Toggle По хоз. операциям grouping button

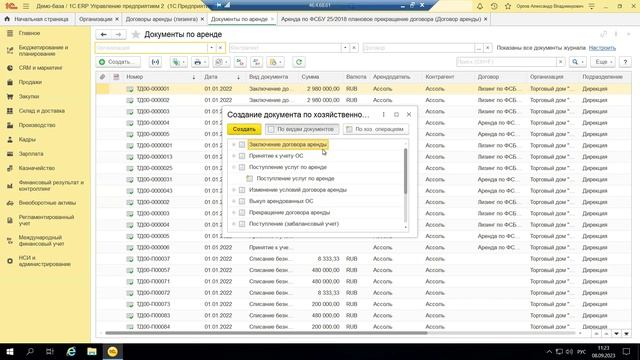376,129
